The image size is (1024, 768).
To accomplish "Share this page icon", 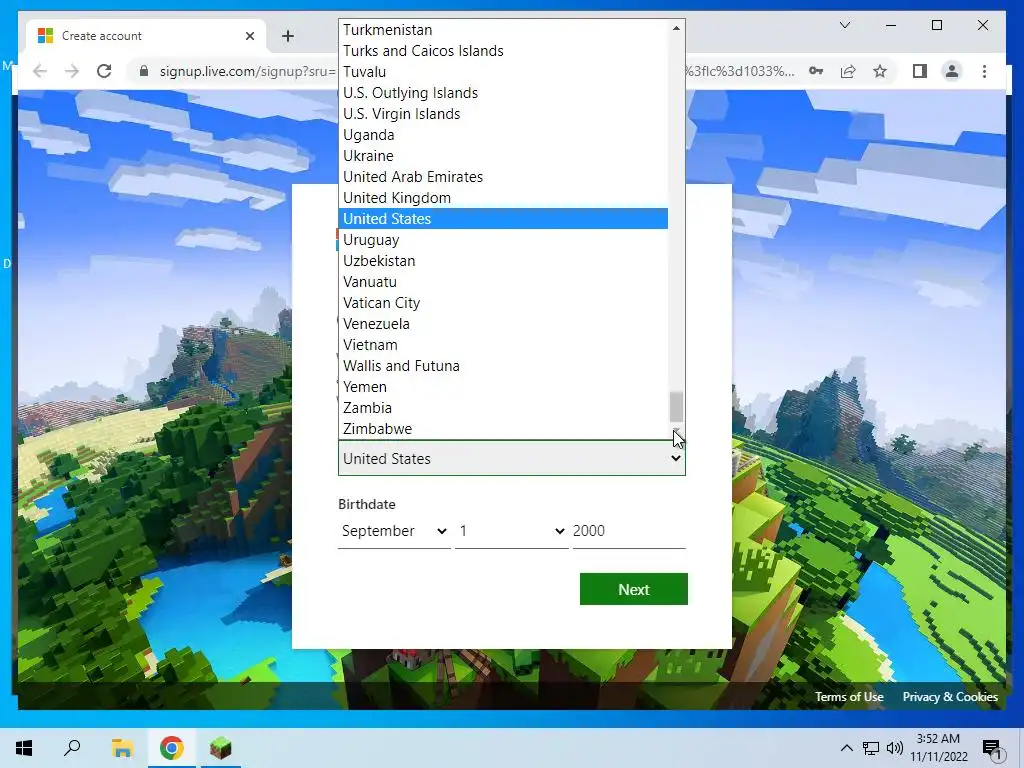I will [848, 71].
